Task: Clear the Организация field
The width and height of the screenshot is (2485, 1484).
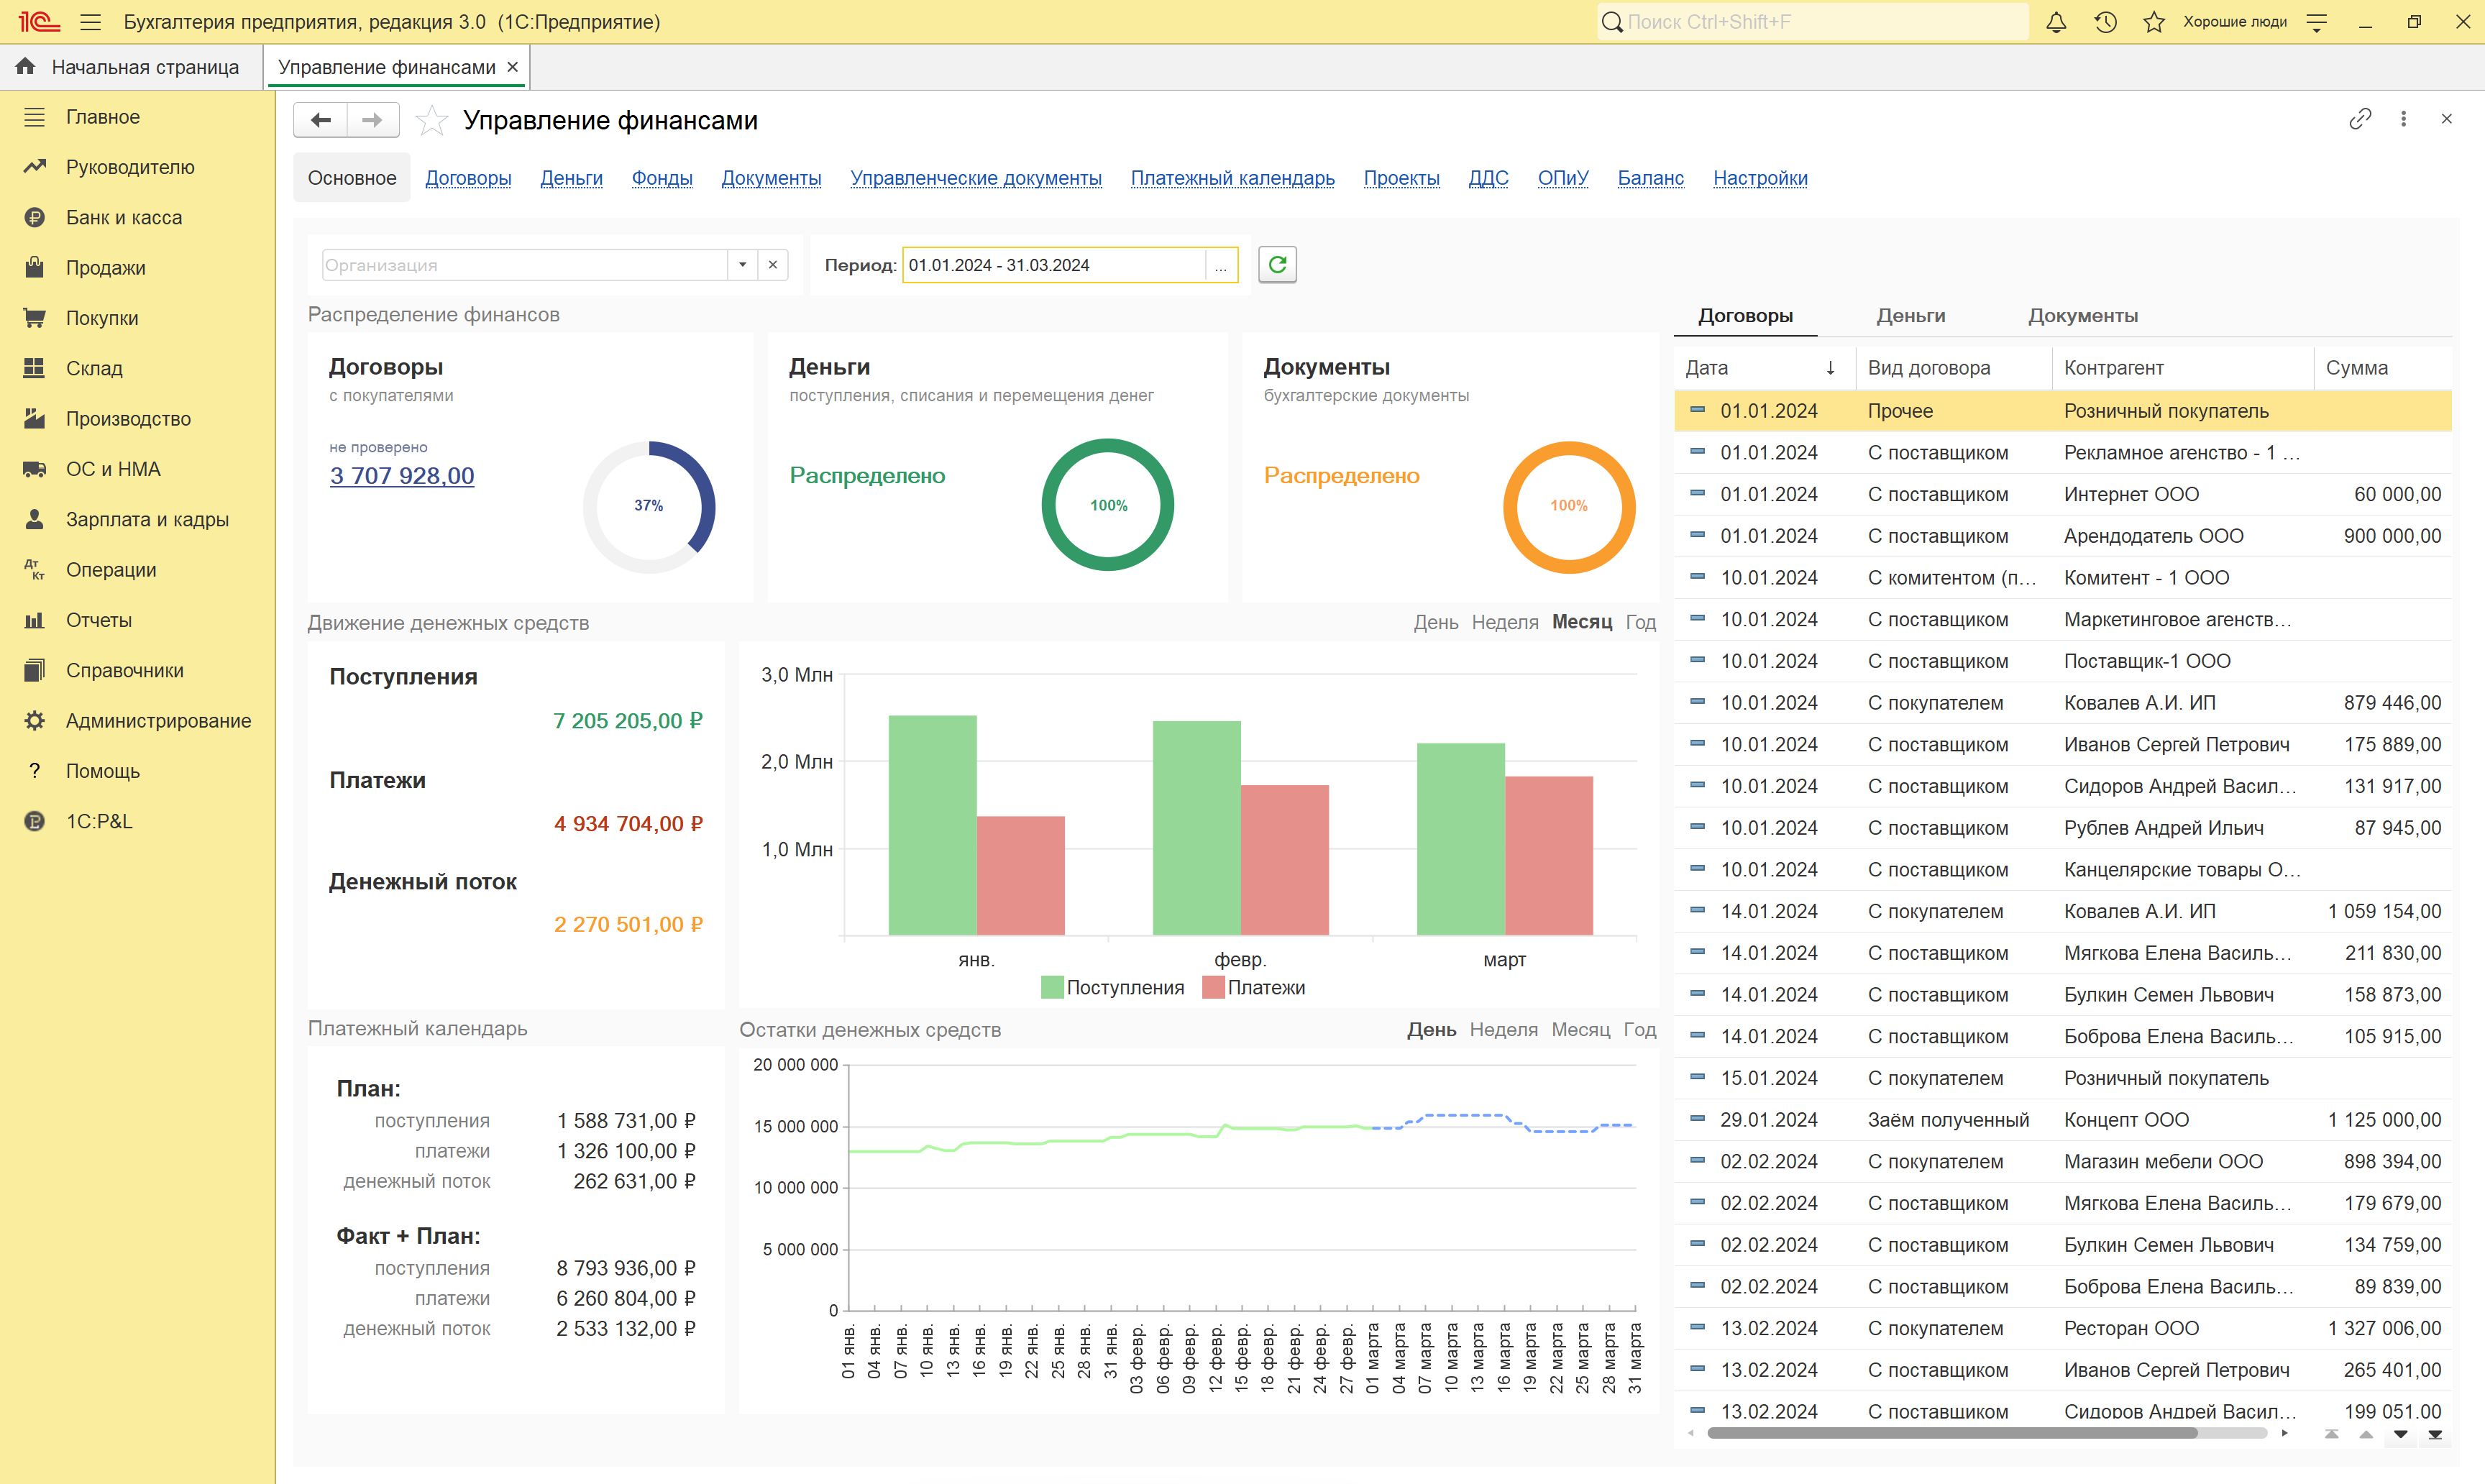Action: [x=773, y=265]
